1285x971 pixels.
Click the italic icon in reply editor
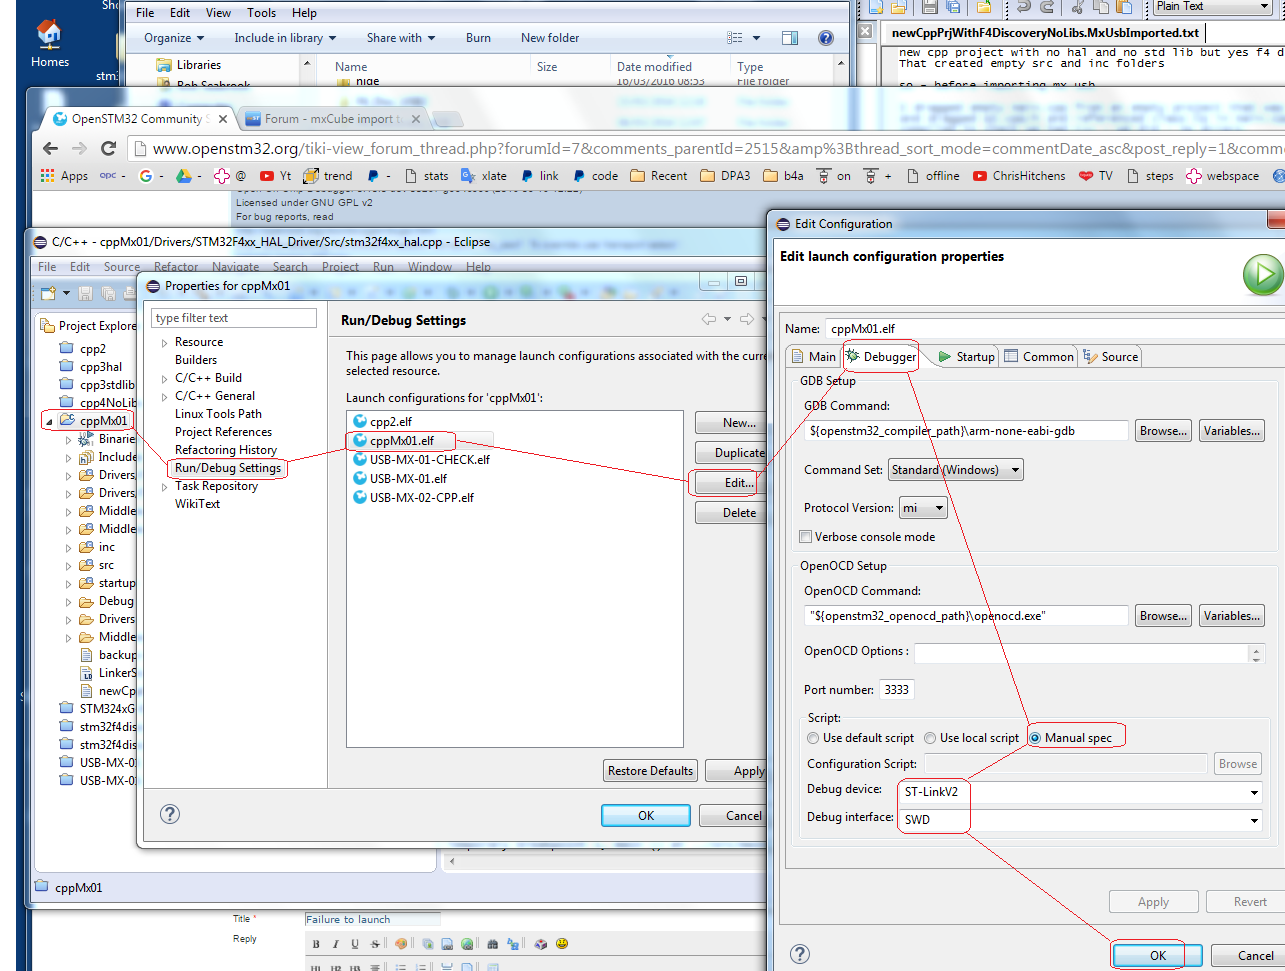pos(335,944)
